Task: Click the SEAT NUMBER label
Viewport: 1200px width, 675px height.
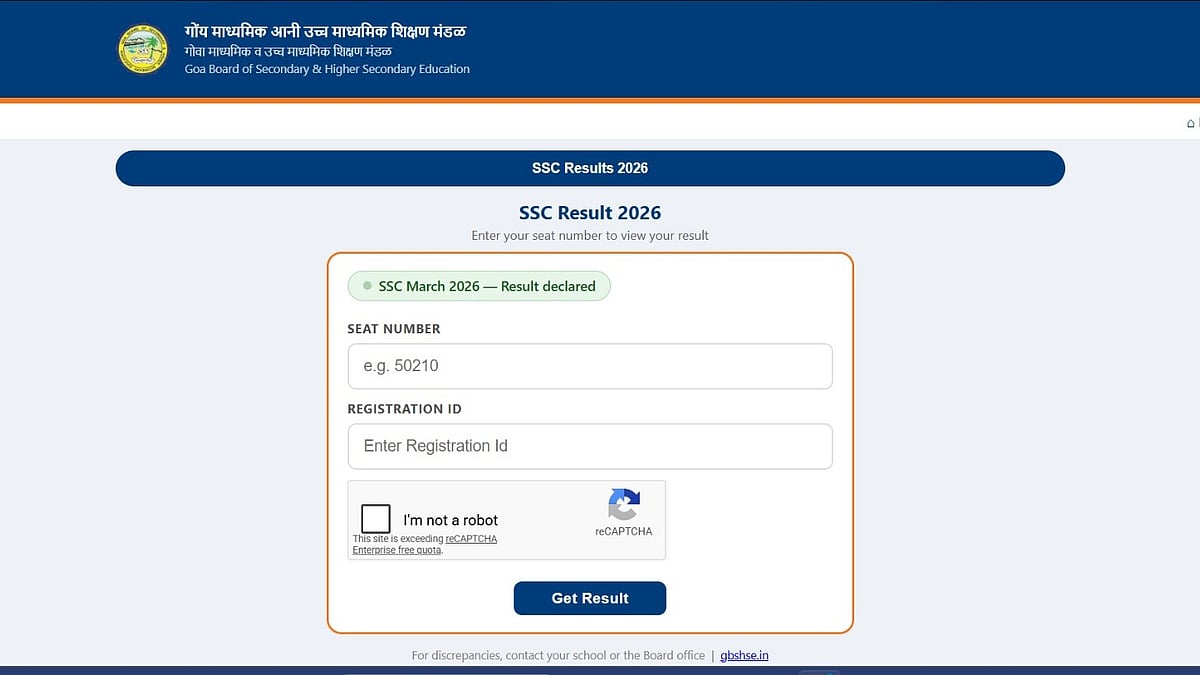Action: coord(394,329)
